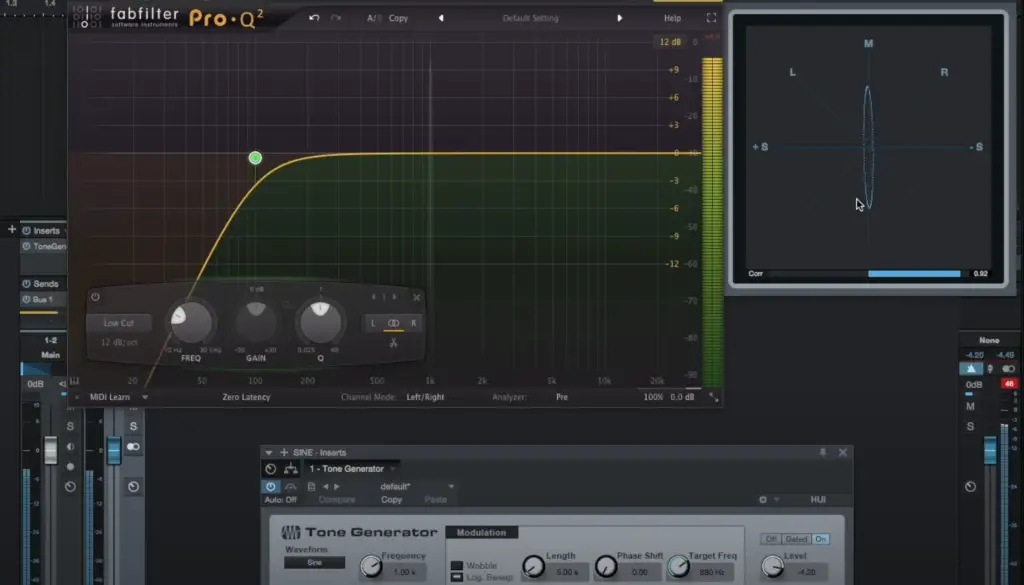Set the band to left channel only
Viewport: 1024px width, 585px height.
[x=374, y=323]
